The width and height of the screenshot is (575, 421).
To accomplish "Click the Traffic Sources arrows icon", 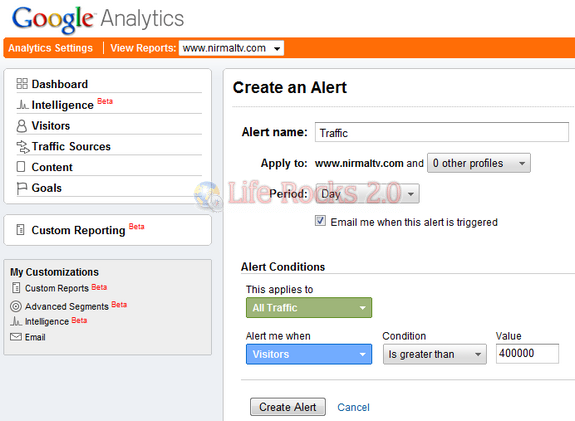I will [22, 147].
